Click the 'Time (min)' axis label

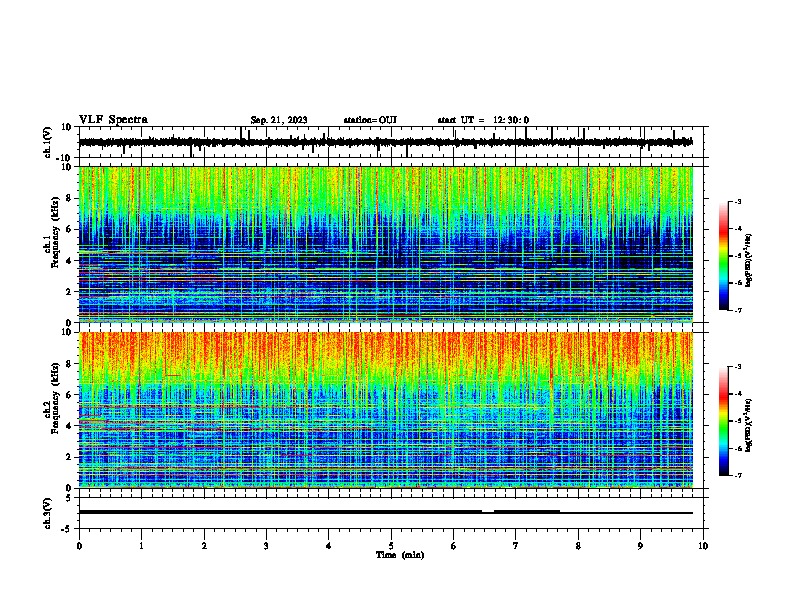[400, 555]
